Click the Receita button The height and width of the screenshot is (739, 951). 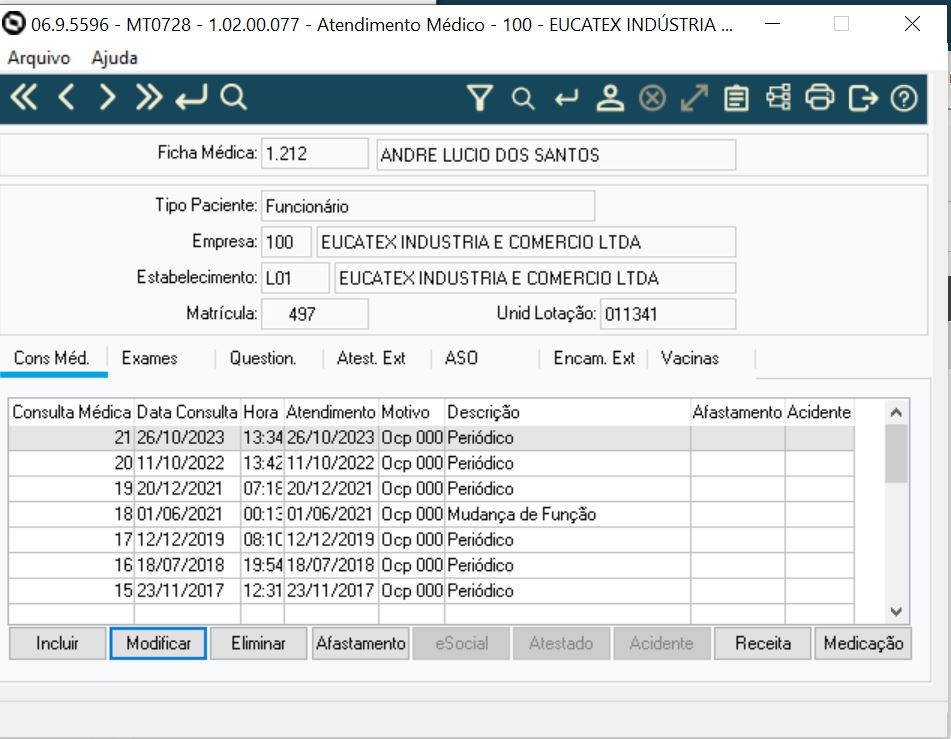pos(762,644)
